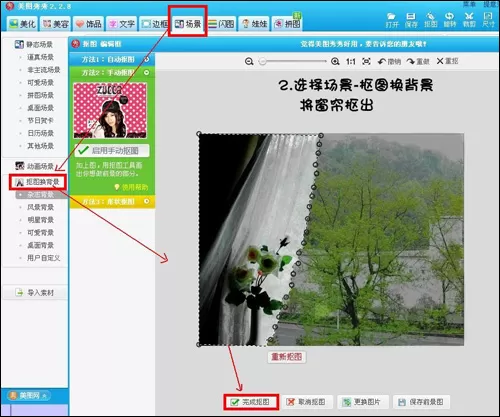Viewport: 500px width, 417px height.
Task: Switch to the 娃娃 tab
Action: 254,24
